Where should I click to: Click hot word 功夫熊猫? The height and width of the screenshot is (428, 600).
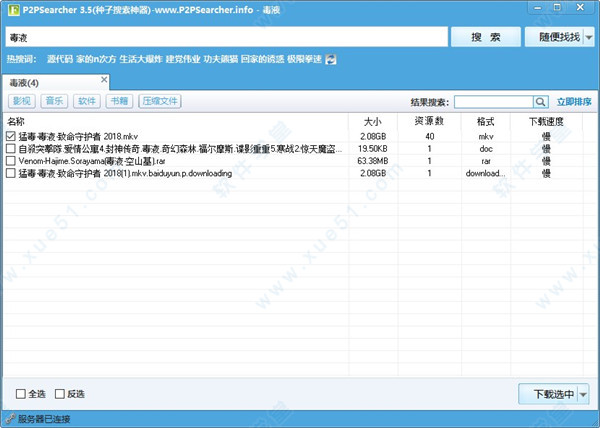(221, 59)
